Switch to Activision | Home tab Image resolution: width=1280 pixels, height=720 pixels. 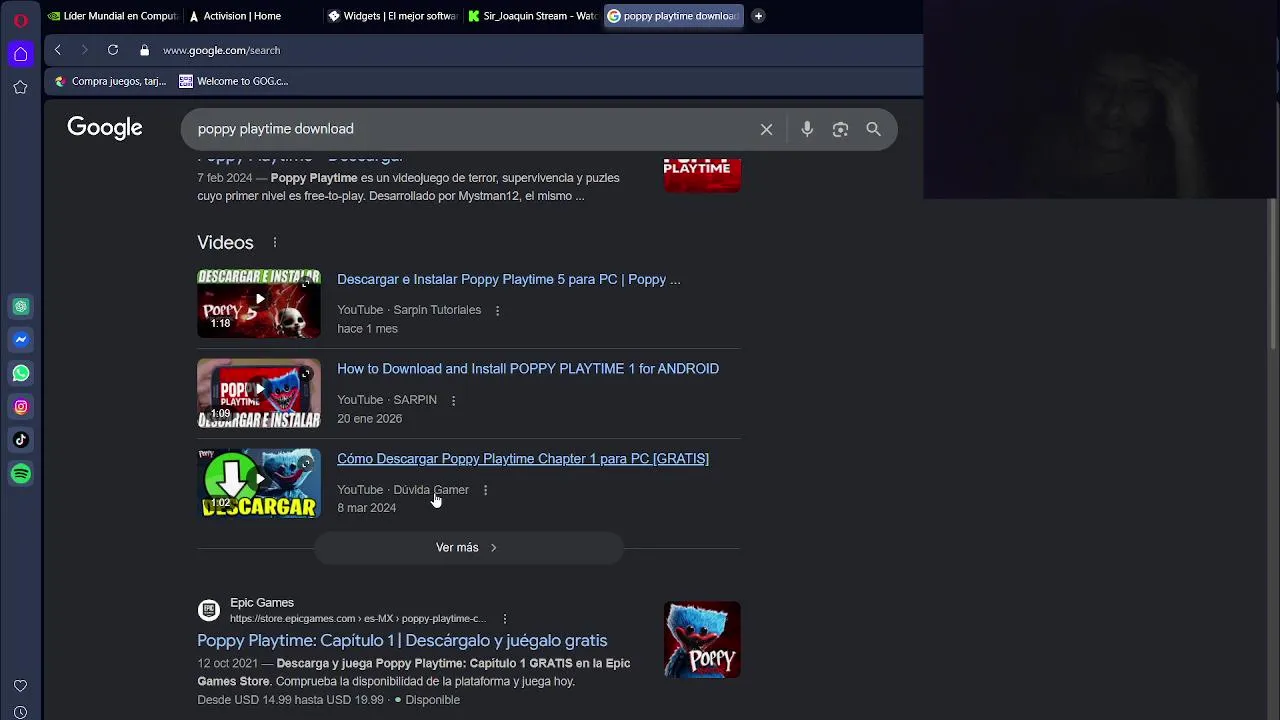(x=252, y=16)
